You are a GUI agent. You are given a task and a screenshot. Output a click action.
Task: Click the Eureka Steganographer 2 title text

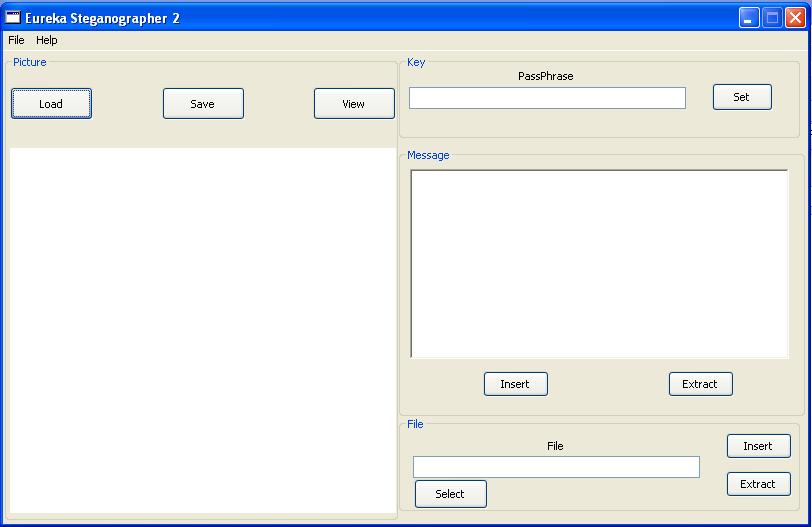102,19
